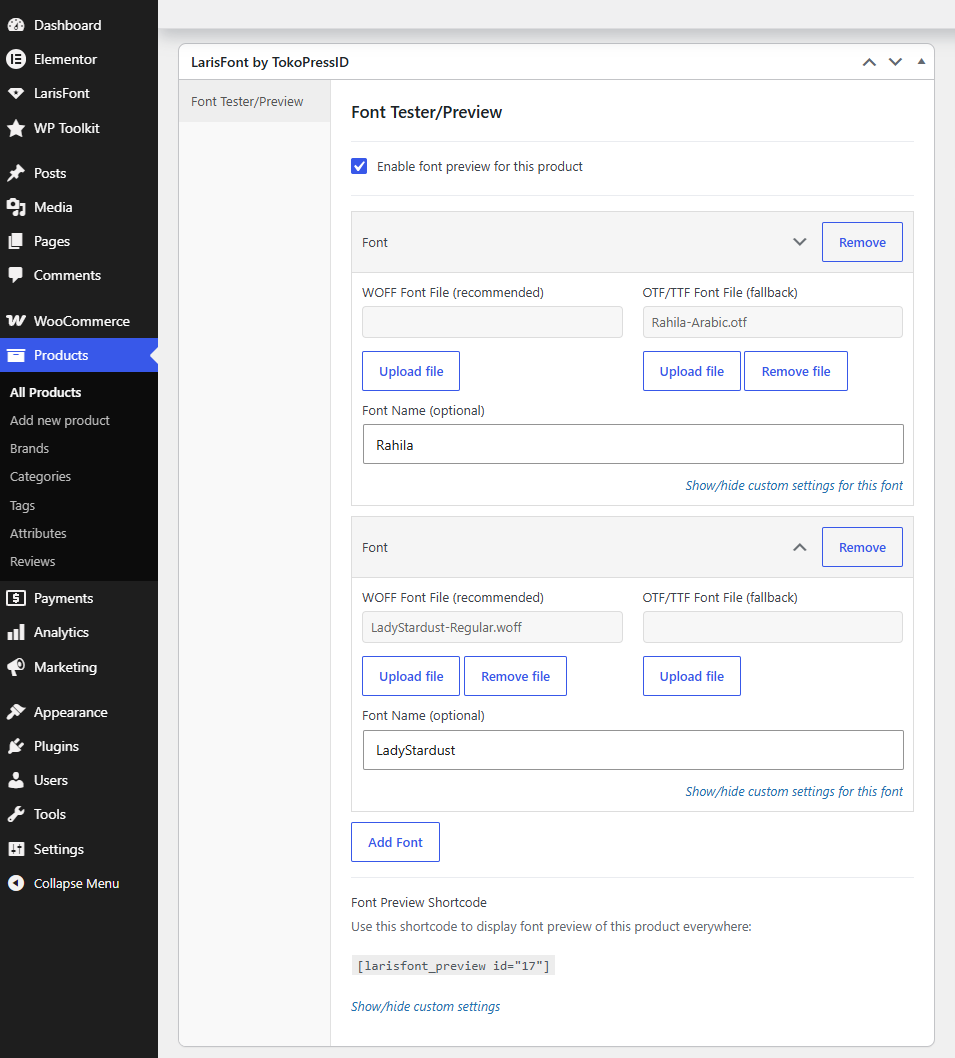Remove the Rahila-Arabic.otf file
Screen dimensions: 955x1058
click(x=796, y=371)
